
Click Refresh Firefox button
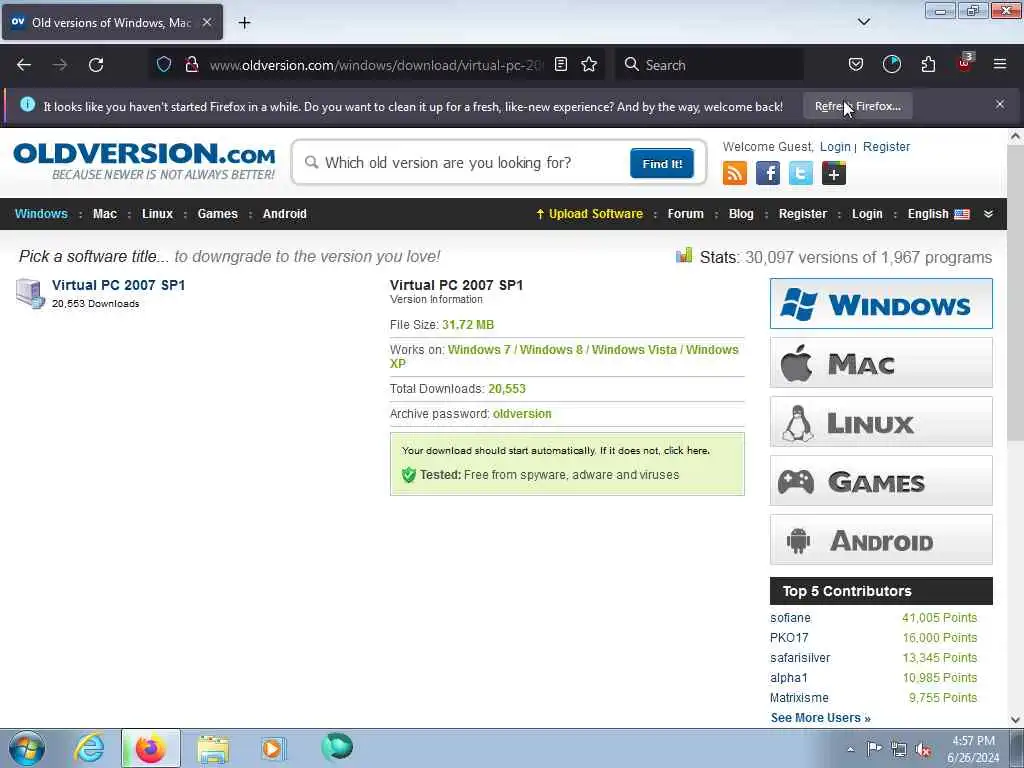pos(857,106)
